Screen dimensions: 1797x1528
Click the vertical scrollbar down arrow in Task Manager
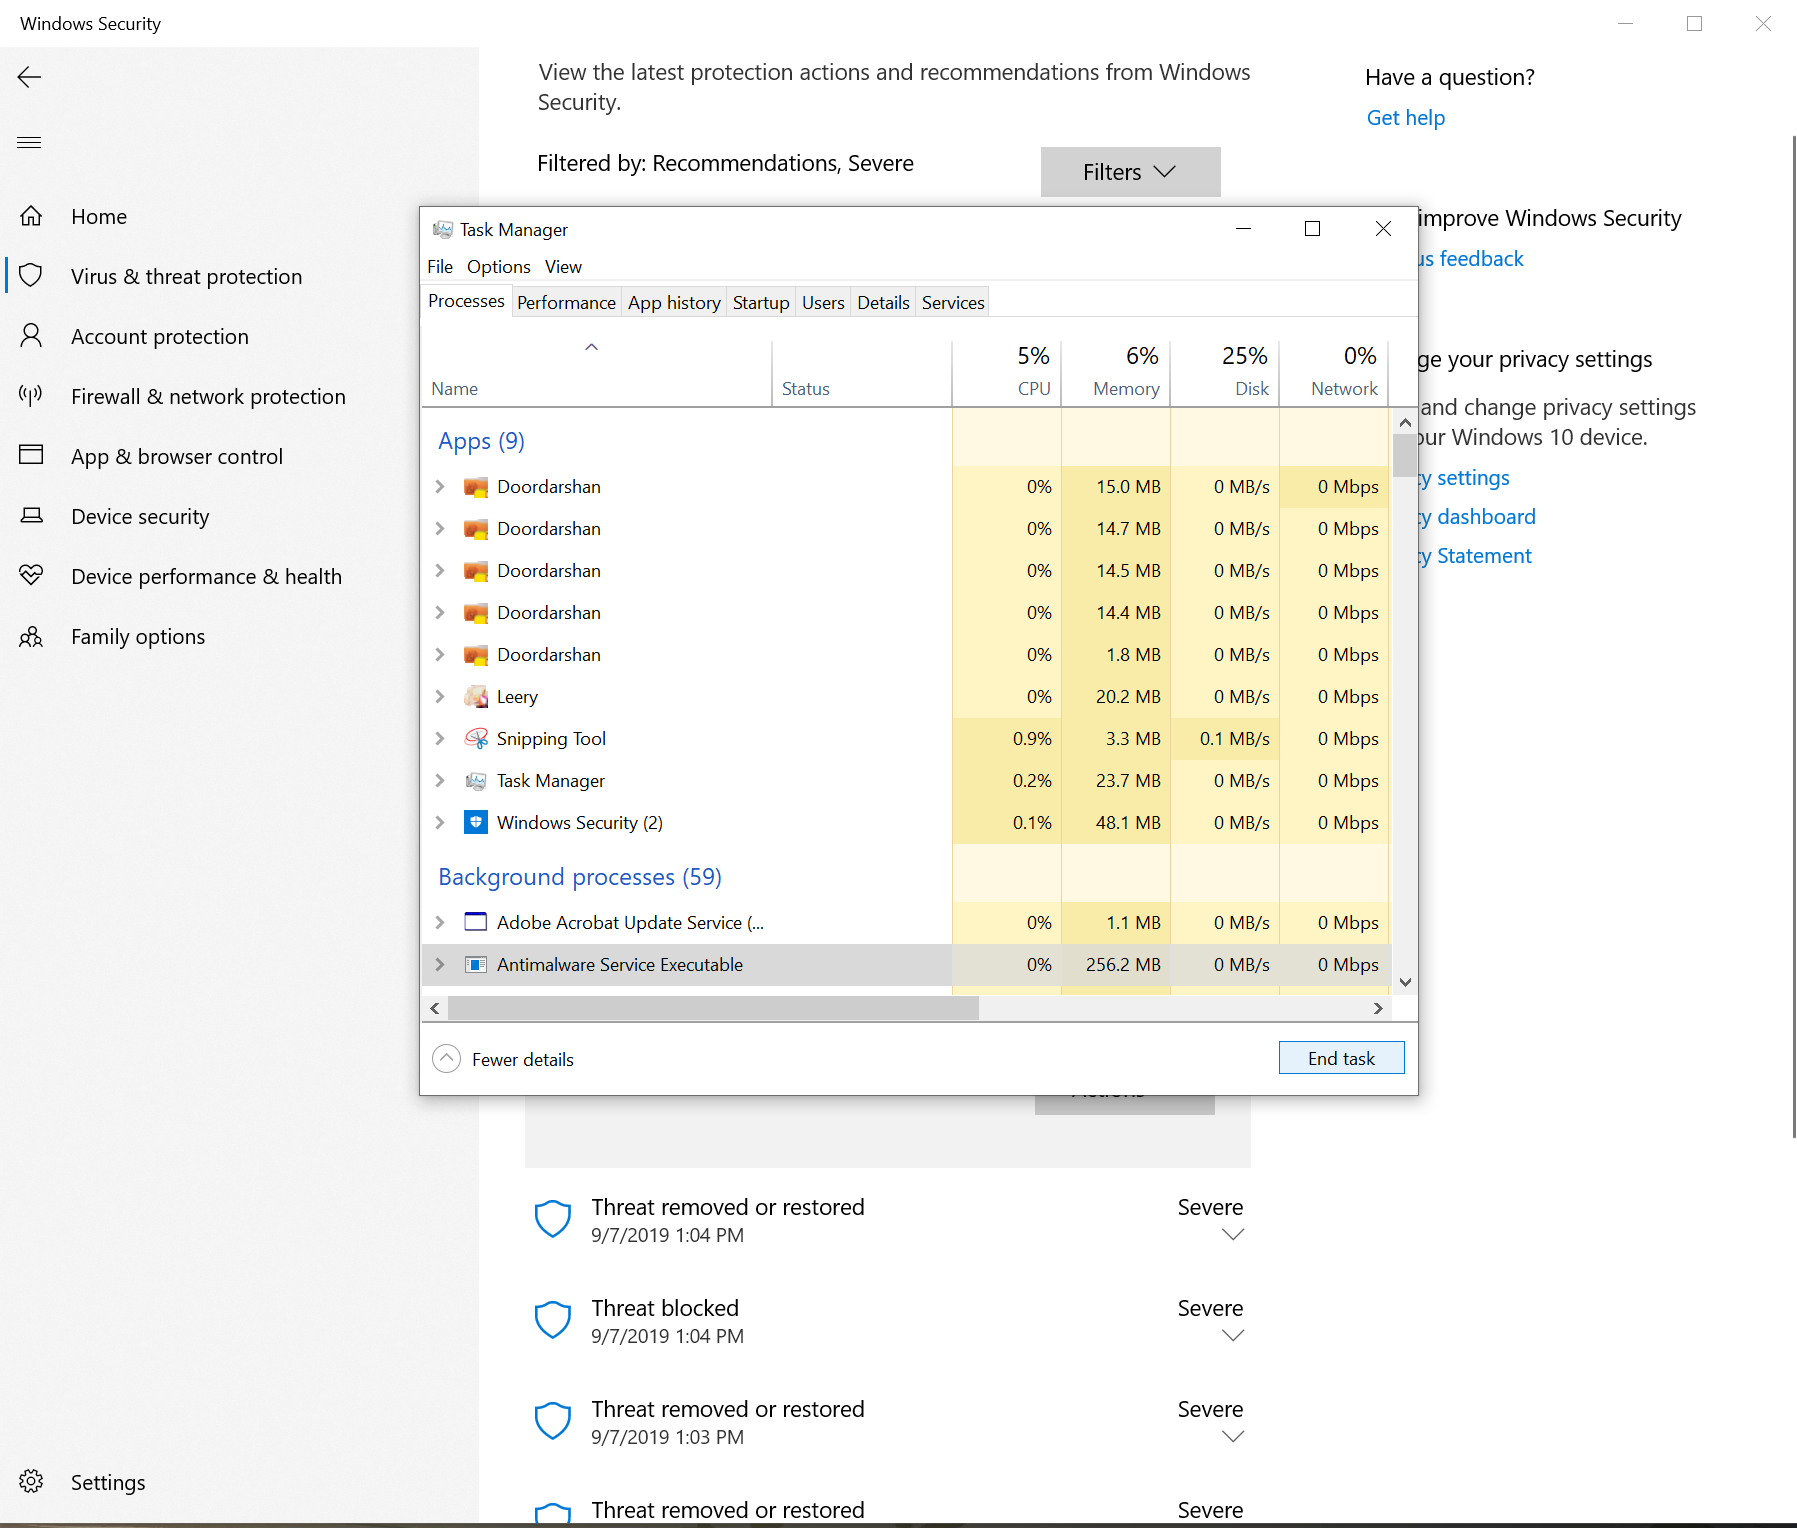click(x=1405, y=982)
